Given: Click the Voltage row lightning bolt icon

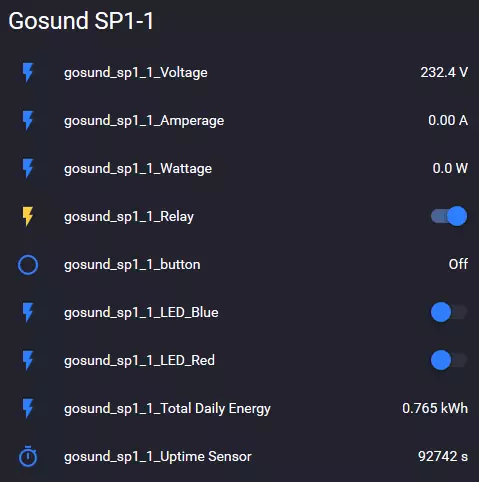Looking at the screenshot, I should click(x=28, y=72).
